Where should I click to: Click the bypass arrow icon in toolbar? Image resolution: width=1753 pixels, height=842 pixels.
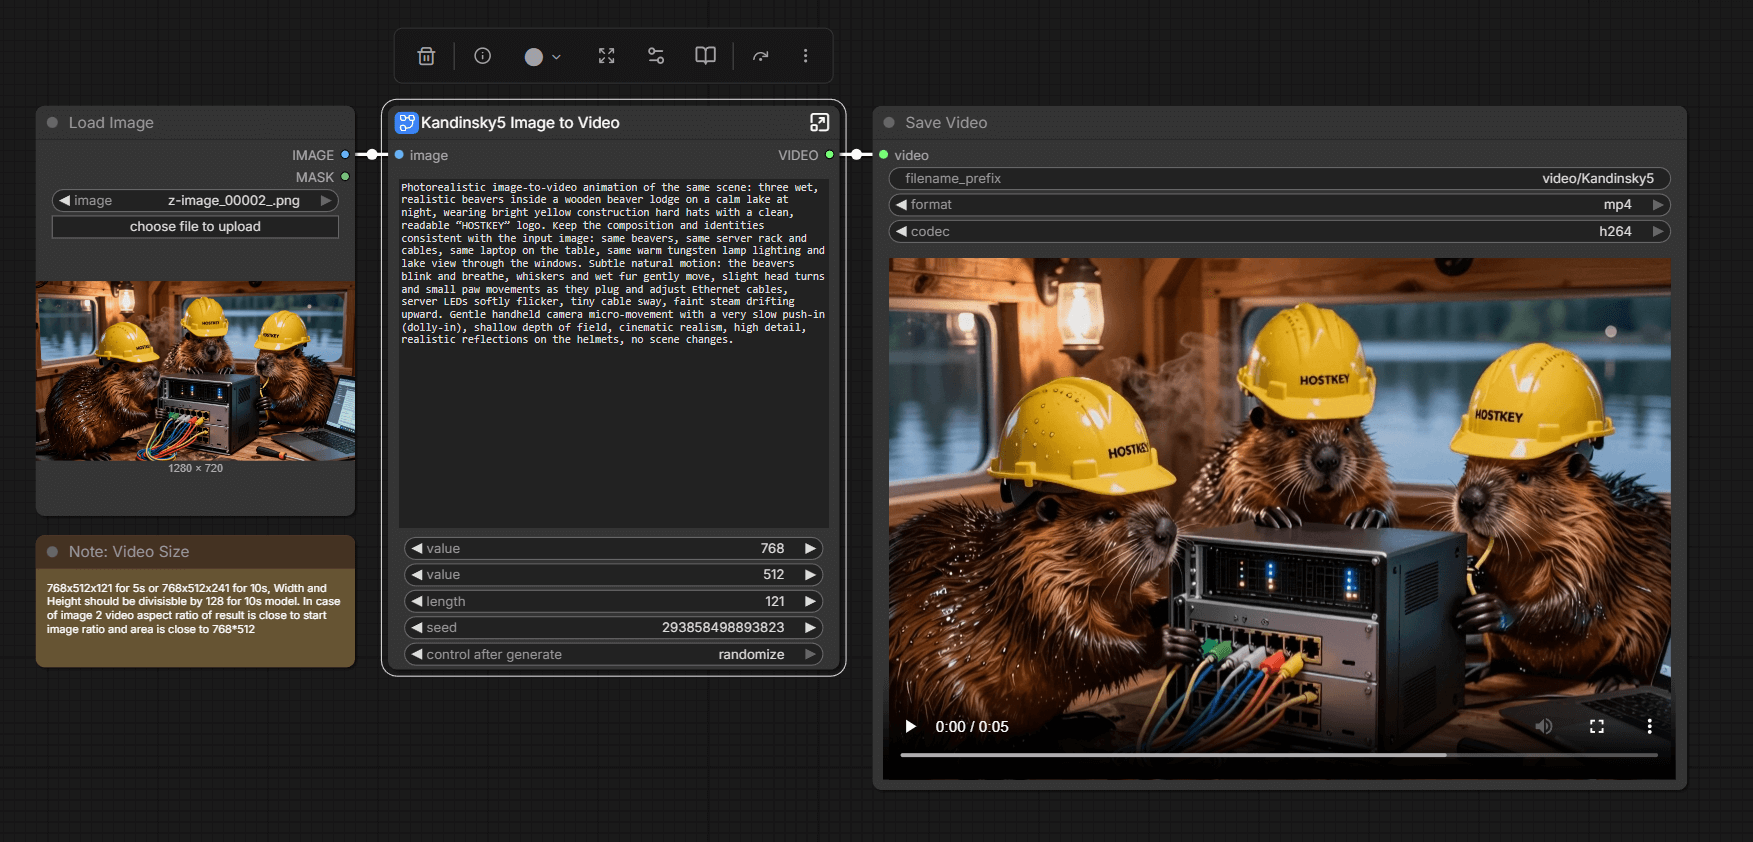tap(761, 56)
